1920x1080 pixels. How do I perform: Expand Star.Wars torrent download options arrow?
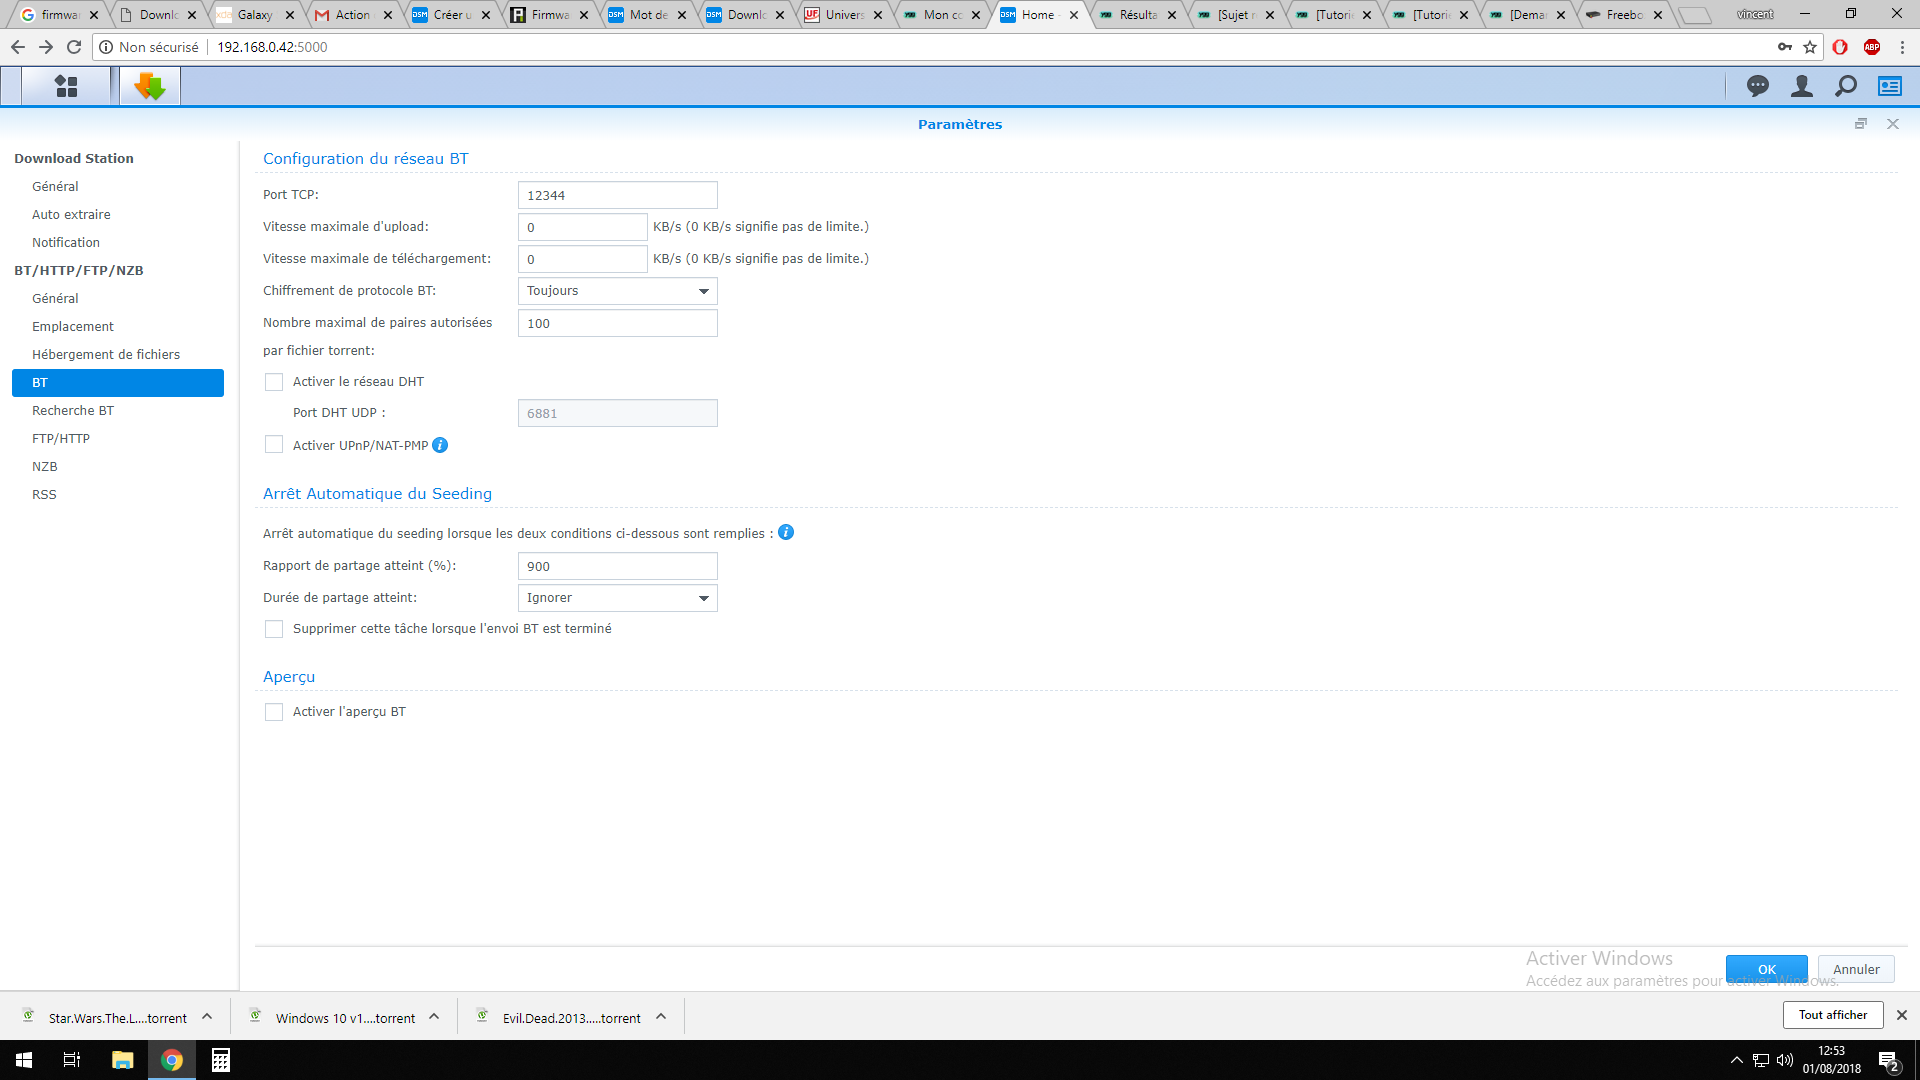207,1017
